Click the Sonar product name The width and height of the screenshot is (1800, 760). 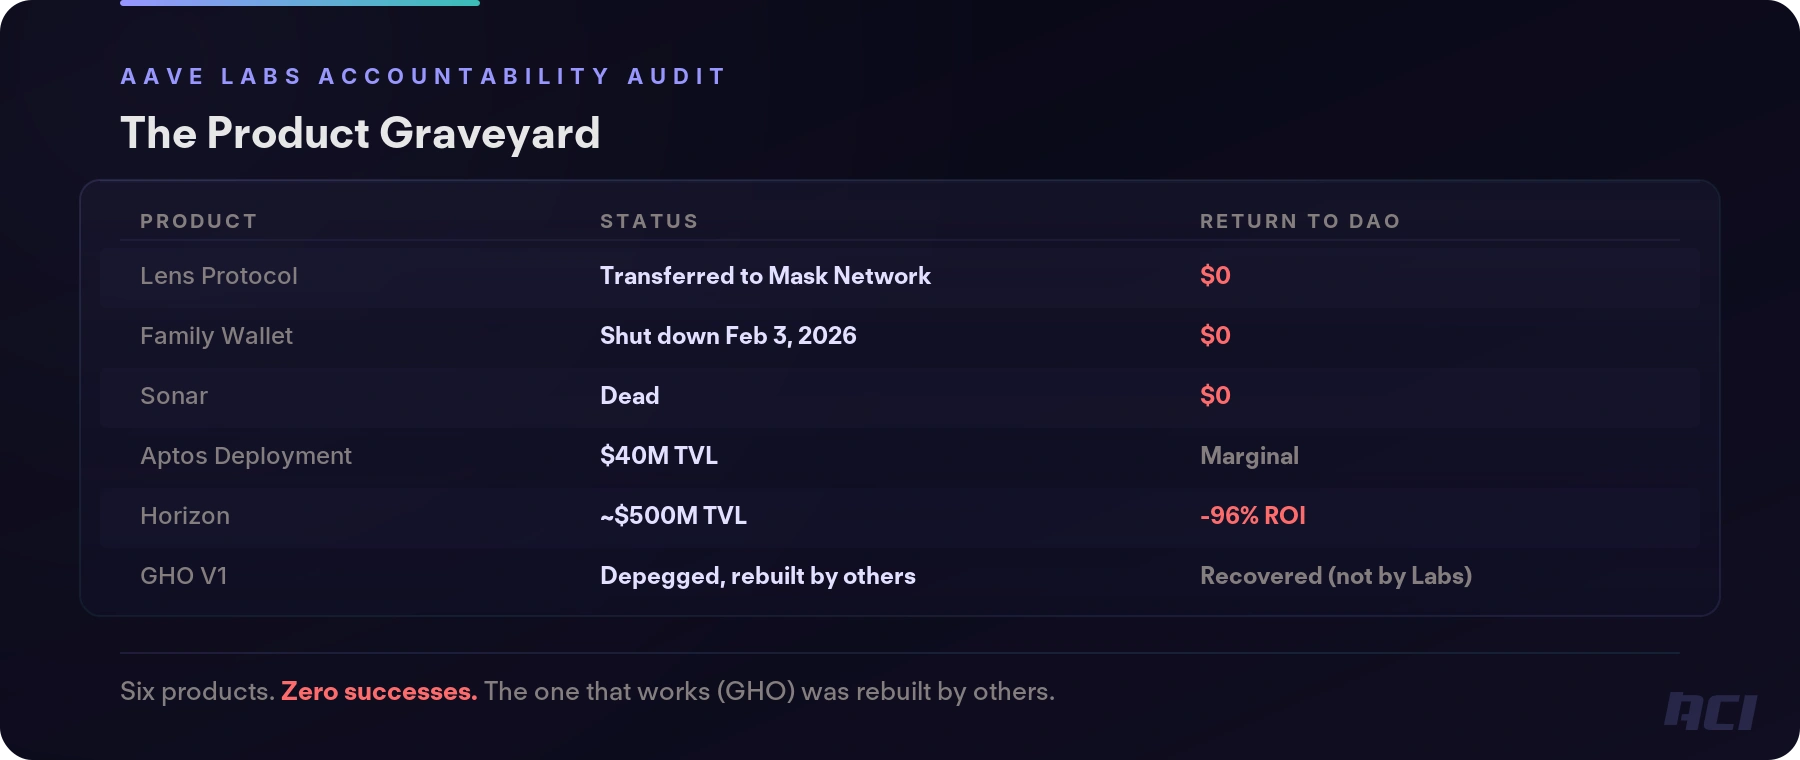174,396
